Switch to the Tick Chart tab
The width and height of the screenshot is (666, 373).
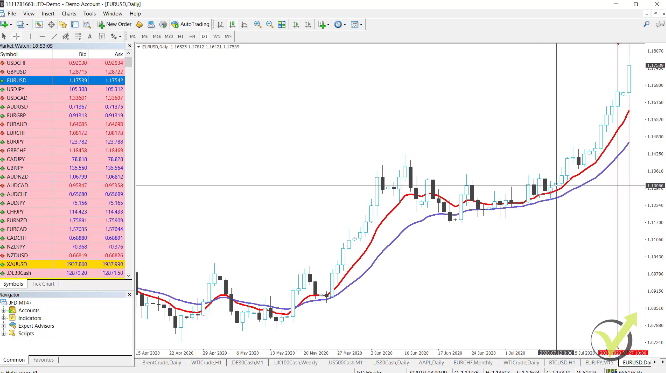[43, 284]
